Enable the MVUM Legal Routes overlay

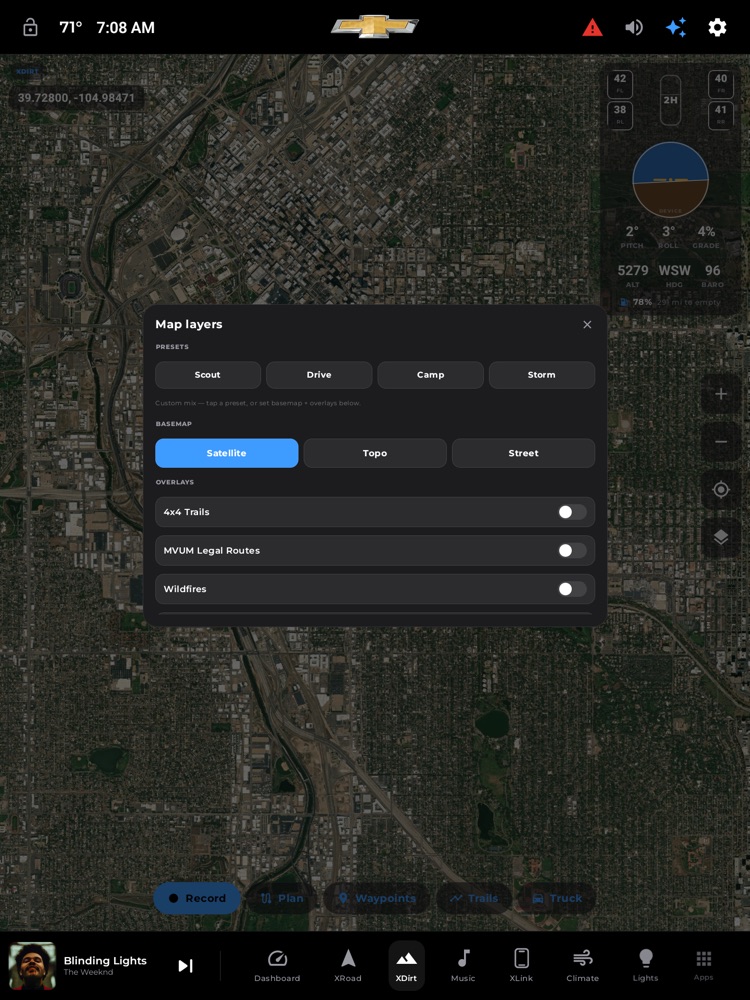[x=572, y=550]
